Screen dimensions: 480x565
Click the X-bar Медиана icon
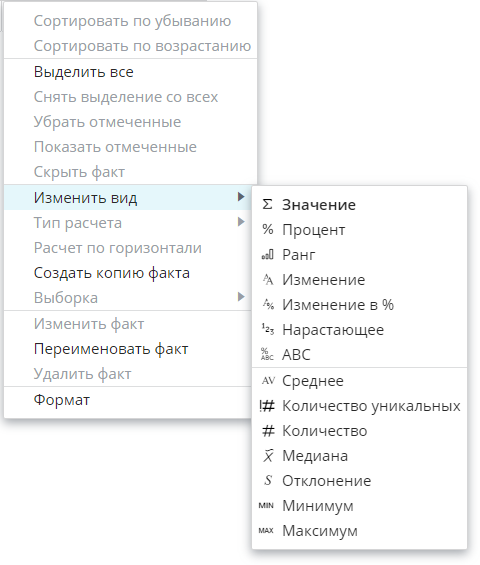click(268, 456)
